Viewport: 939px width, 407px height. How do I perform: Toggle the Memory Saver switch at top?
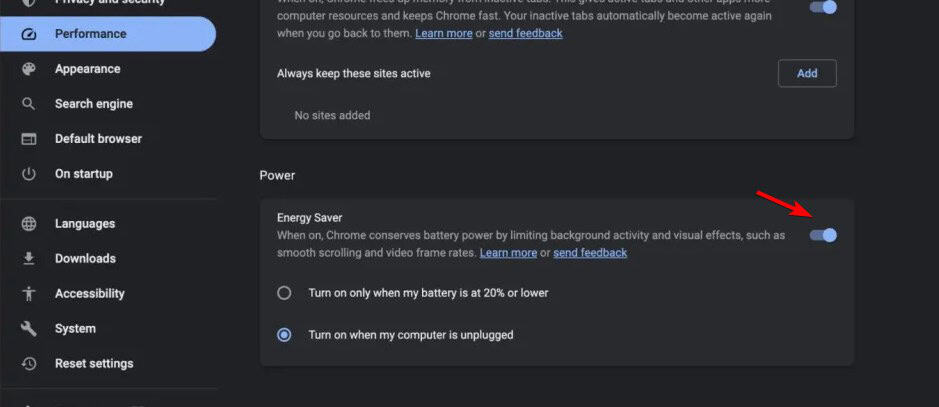coord(823,7)
